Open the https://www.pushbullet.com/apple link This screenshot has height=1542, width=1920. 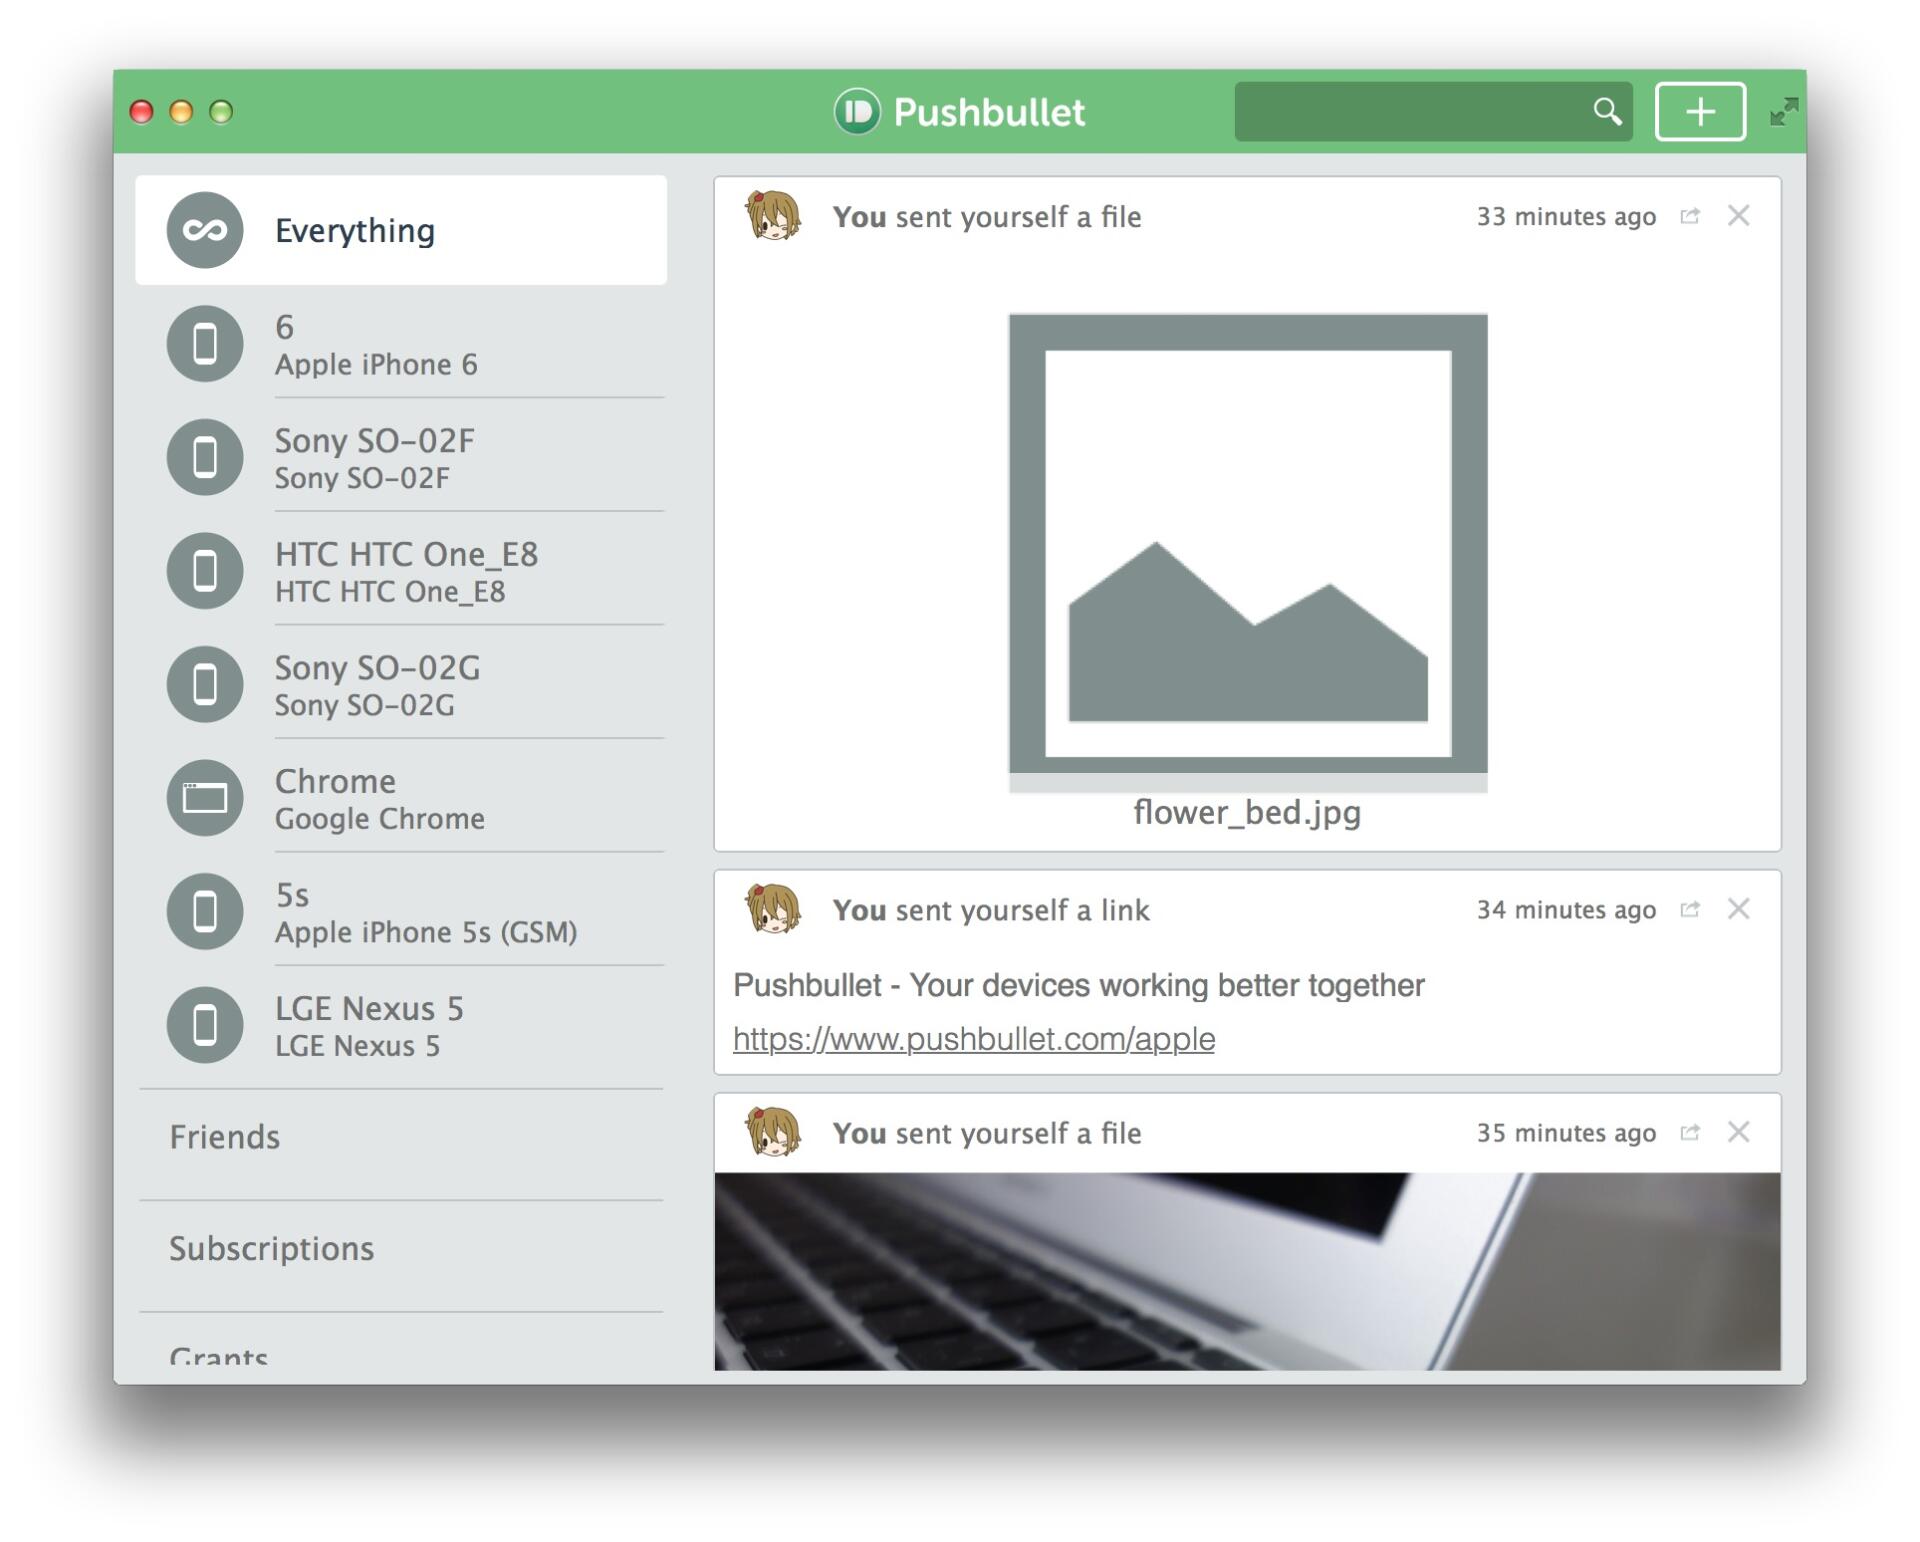[974, 1039]
